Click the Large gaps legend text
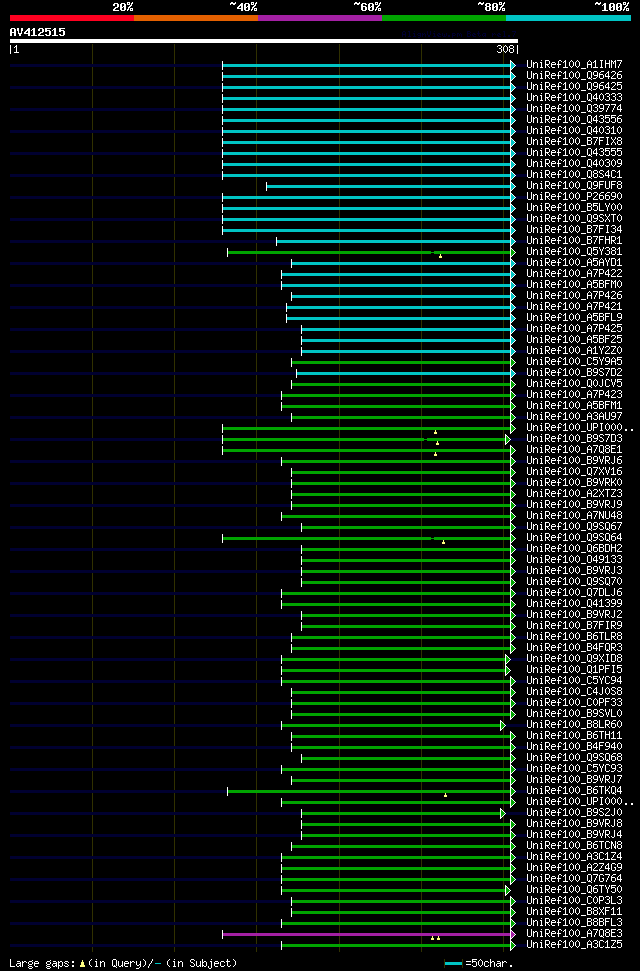The height and width of the screenshot is (971, 640). [x=123, y=964]
